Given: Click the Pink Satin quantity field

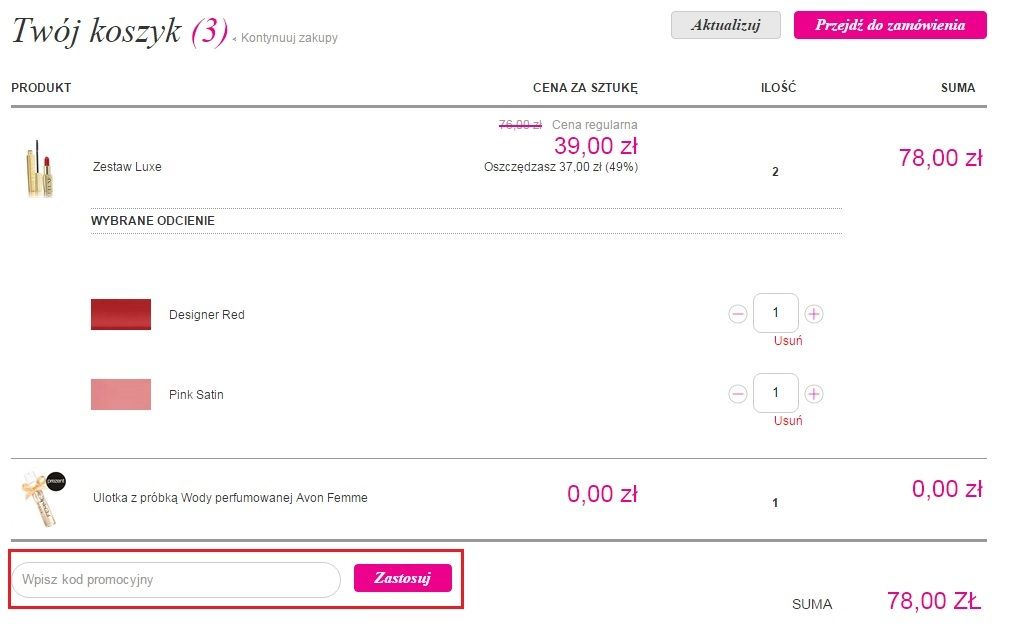Looking at the screenshot, I should click(x=775, y=392).
